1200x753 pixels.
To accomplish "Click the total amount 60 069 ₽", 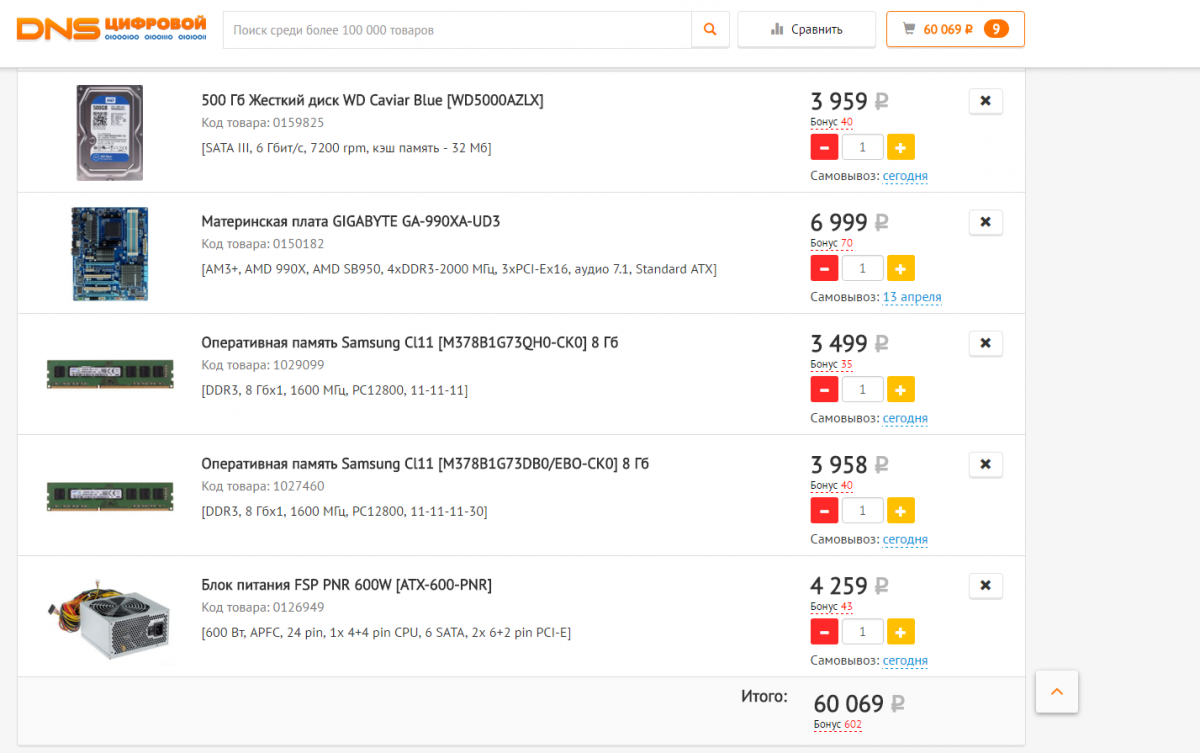I will (x=859, y=703).
